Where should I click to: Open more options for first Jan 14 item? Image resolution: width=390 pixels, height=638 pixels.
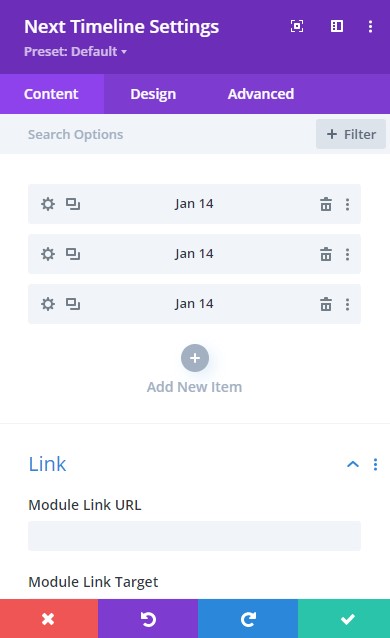347,204
